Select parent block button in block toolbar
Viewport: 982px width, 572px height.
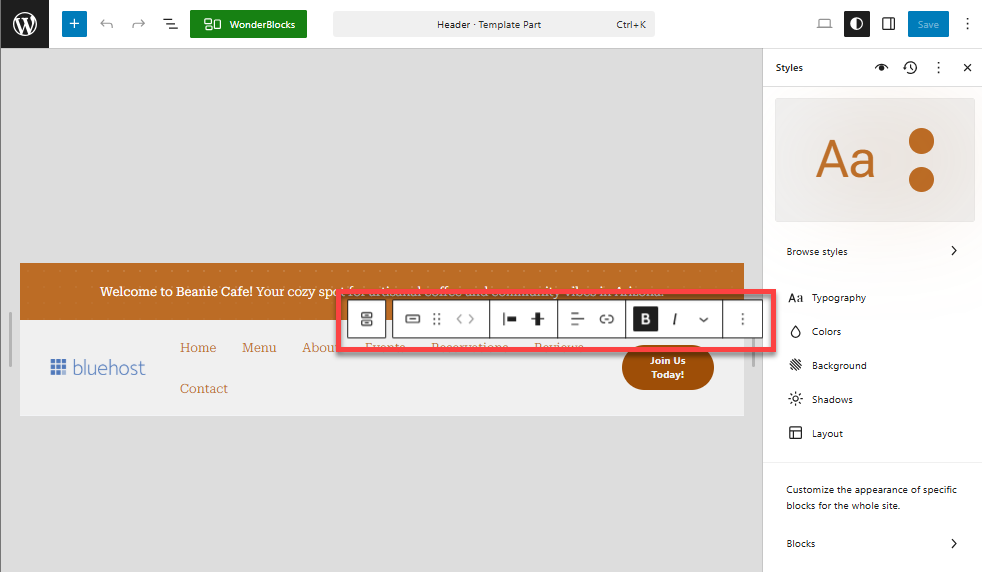tap(366, 319)
